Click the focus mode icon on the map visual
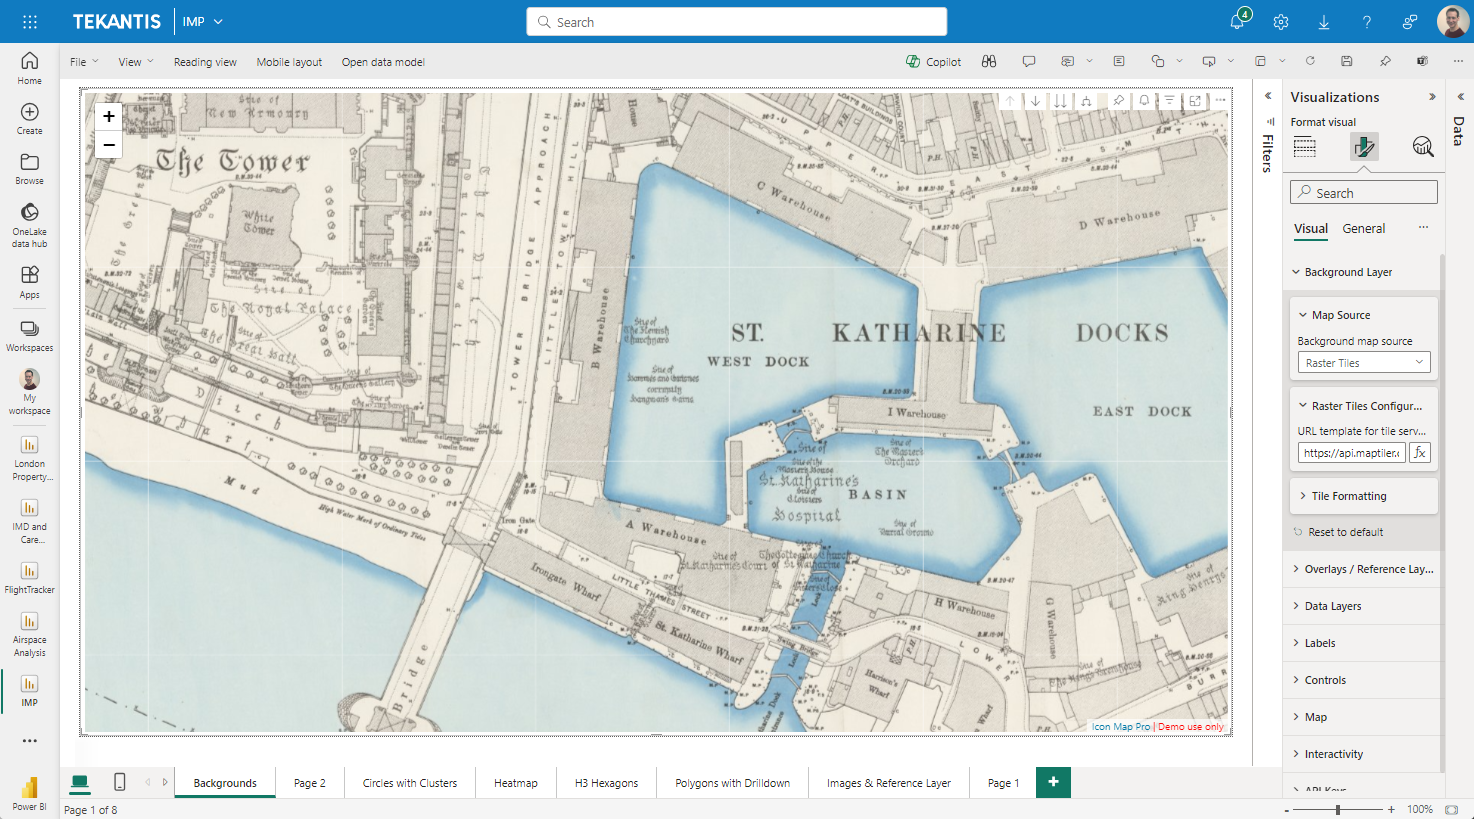Viewport: 1474px width, 819px height. (x=1195, y=101)
